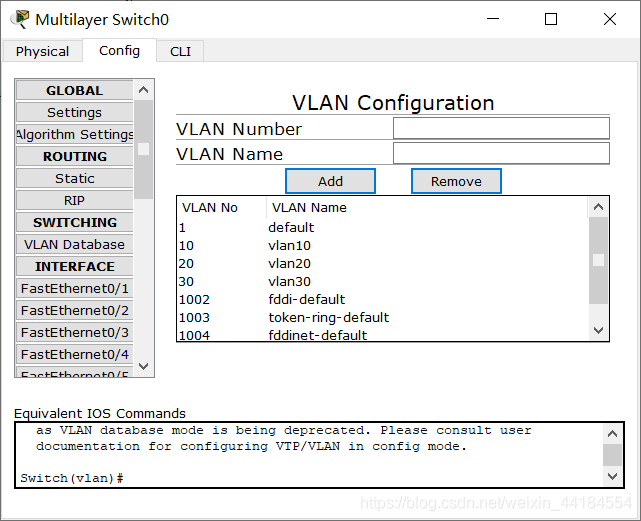Select the VLAN 1 default row
The height and width of the screenshot is (521, 641).
(383, 227)
